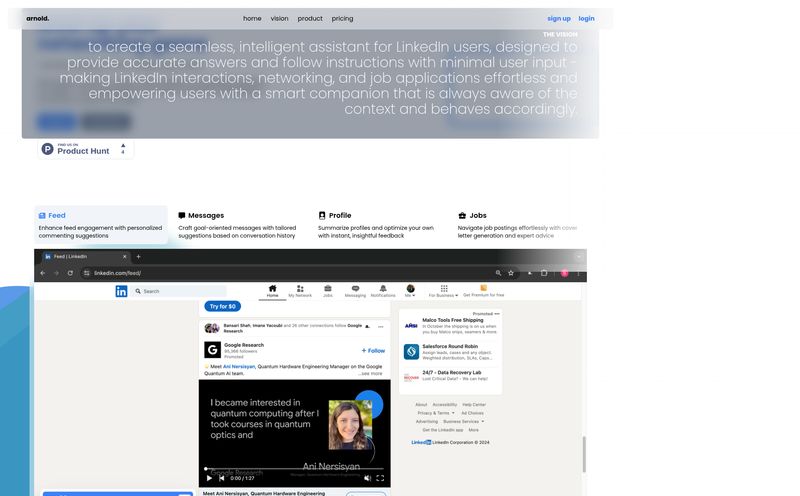The height and width of the screenshot is (496, 800).
Task: Expand post text with see more
Action: [371, 374]
